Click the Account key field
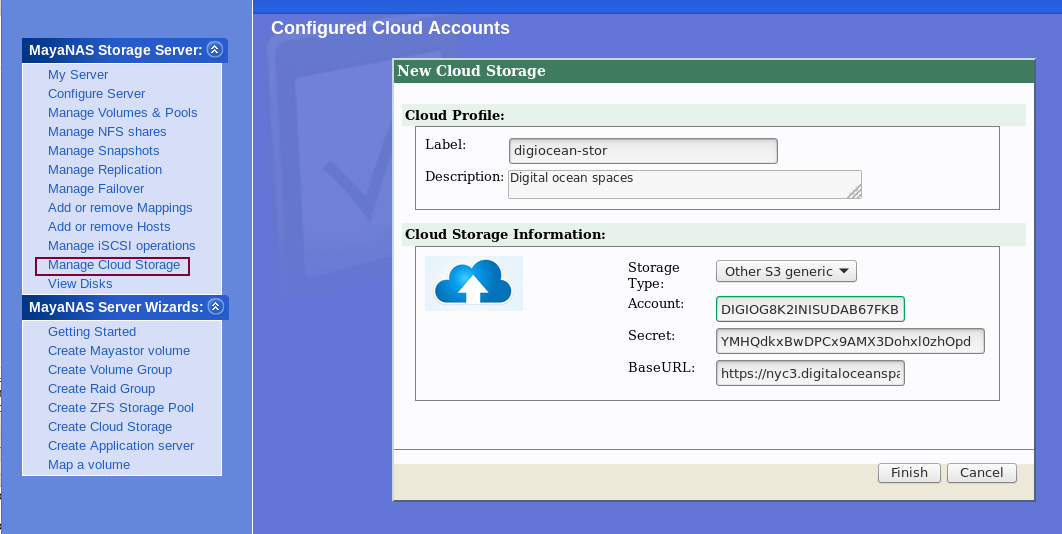Screen dimensions: 1062x534 810,309
